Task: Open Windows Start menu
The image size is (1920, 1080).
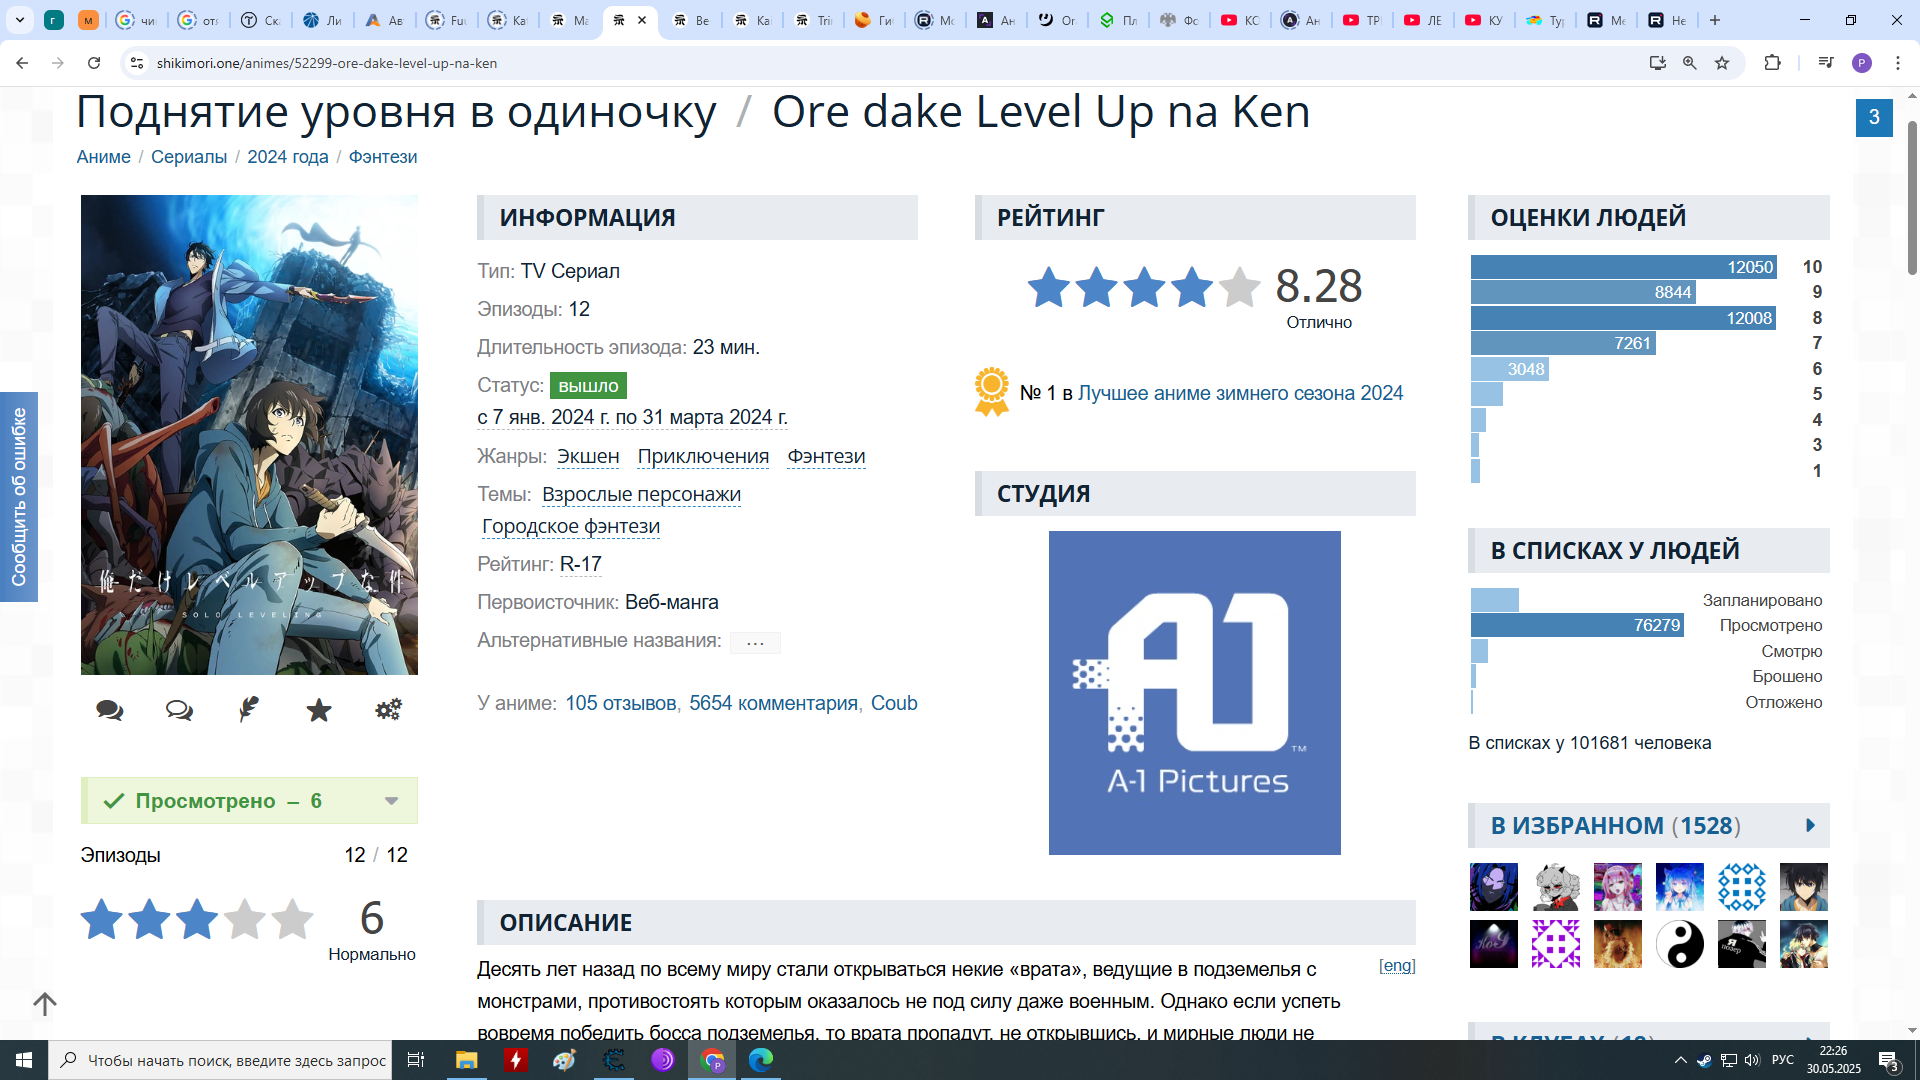Action: coord(24,1060)
